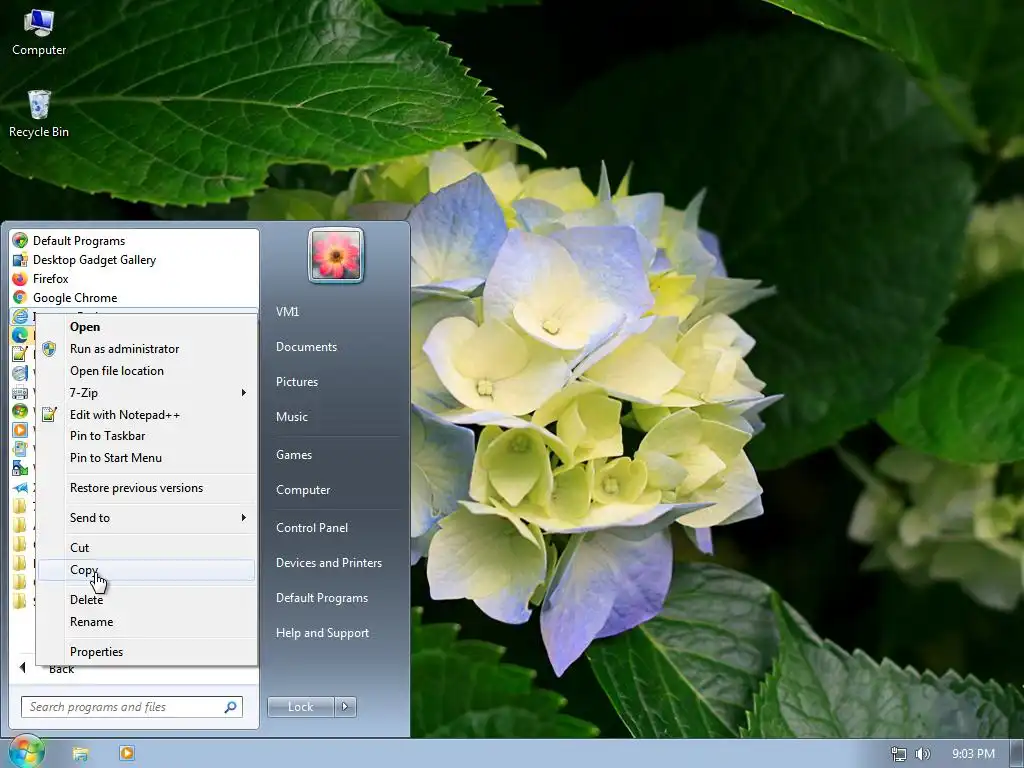Choose Delete from the context menu
This screenshot has height=768, width=1024.
(86, 600)
